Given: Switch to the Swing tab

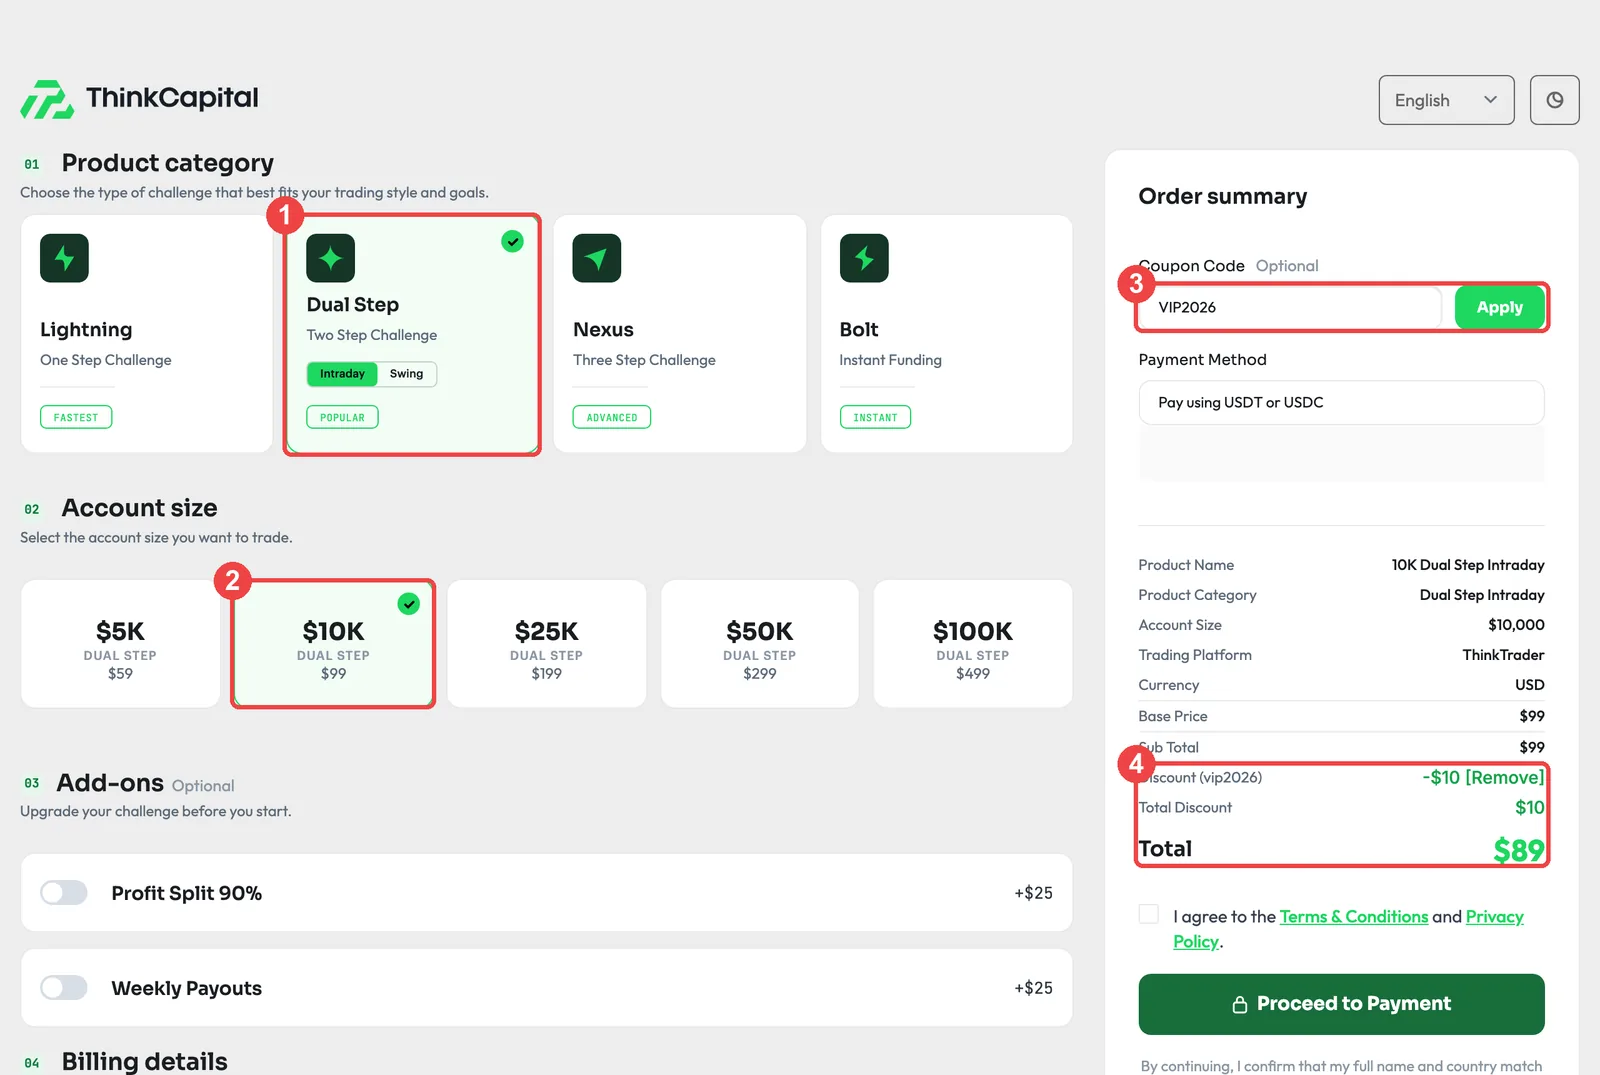Looking at the screenshot, I should coord(406,374).
